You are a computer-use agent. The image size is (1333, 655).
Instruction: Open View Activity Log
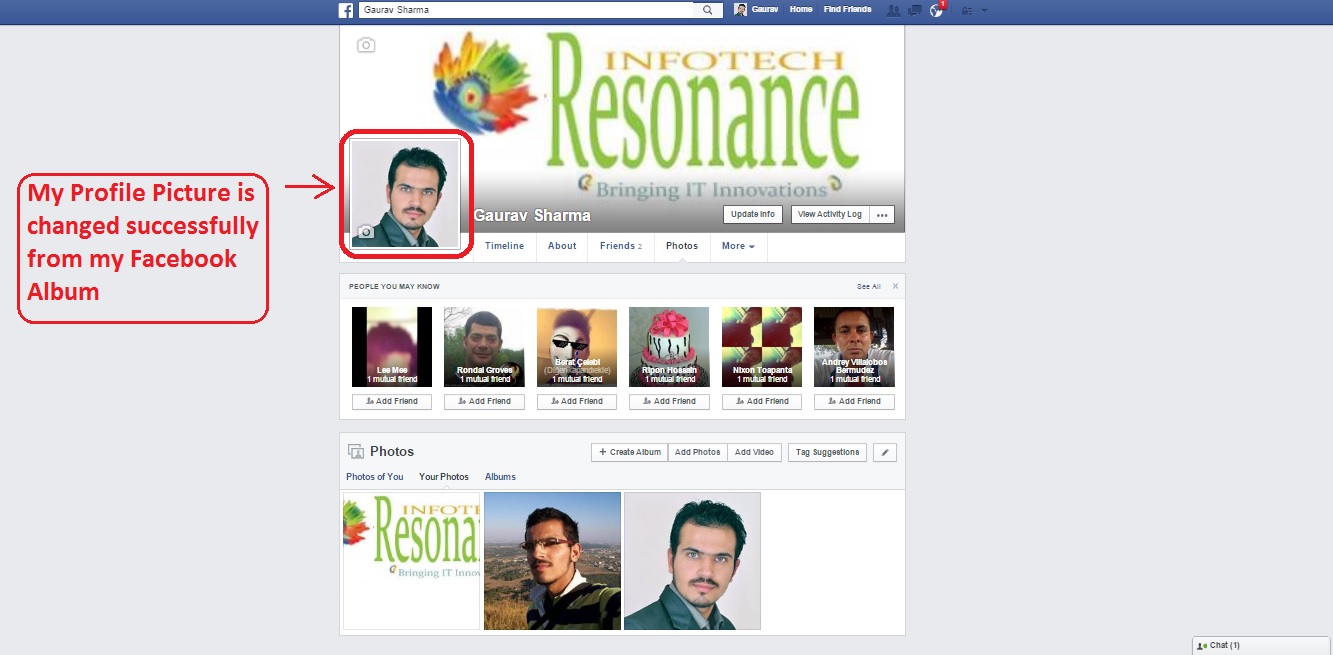click(830, 215)
